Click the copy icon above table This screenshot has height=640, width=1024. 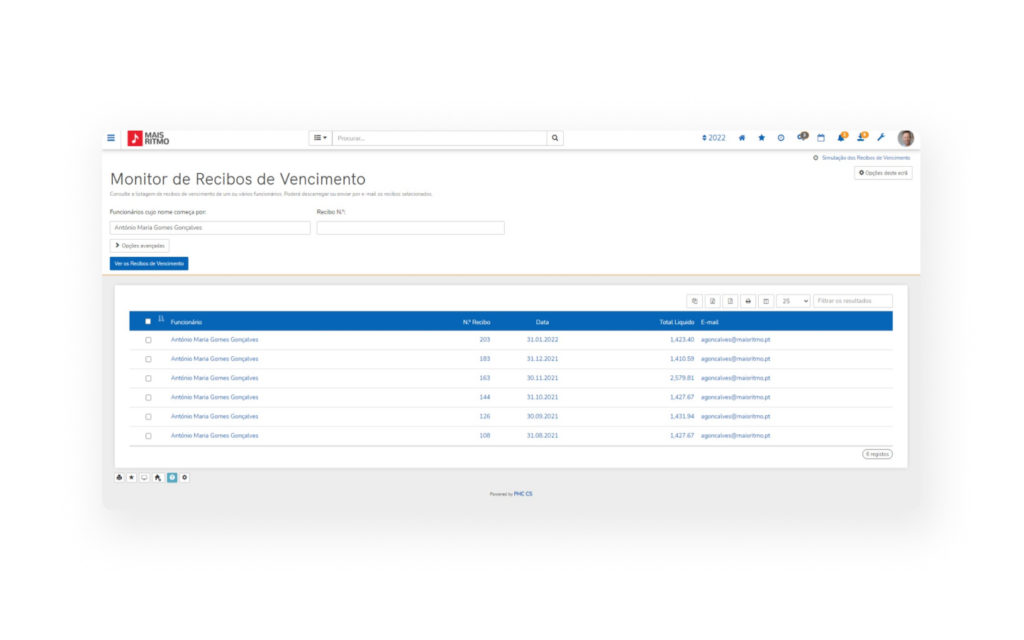coord(694,300)
